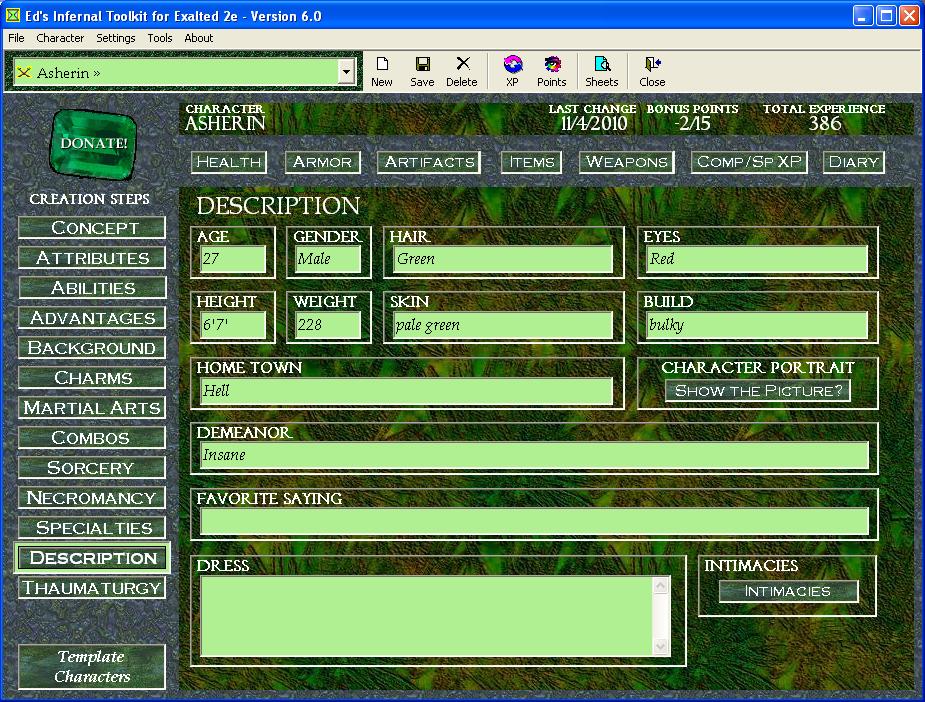This screenshot has height=702, width=925.
Task: Open the Character menu
Action: tap(60, 38)
